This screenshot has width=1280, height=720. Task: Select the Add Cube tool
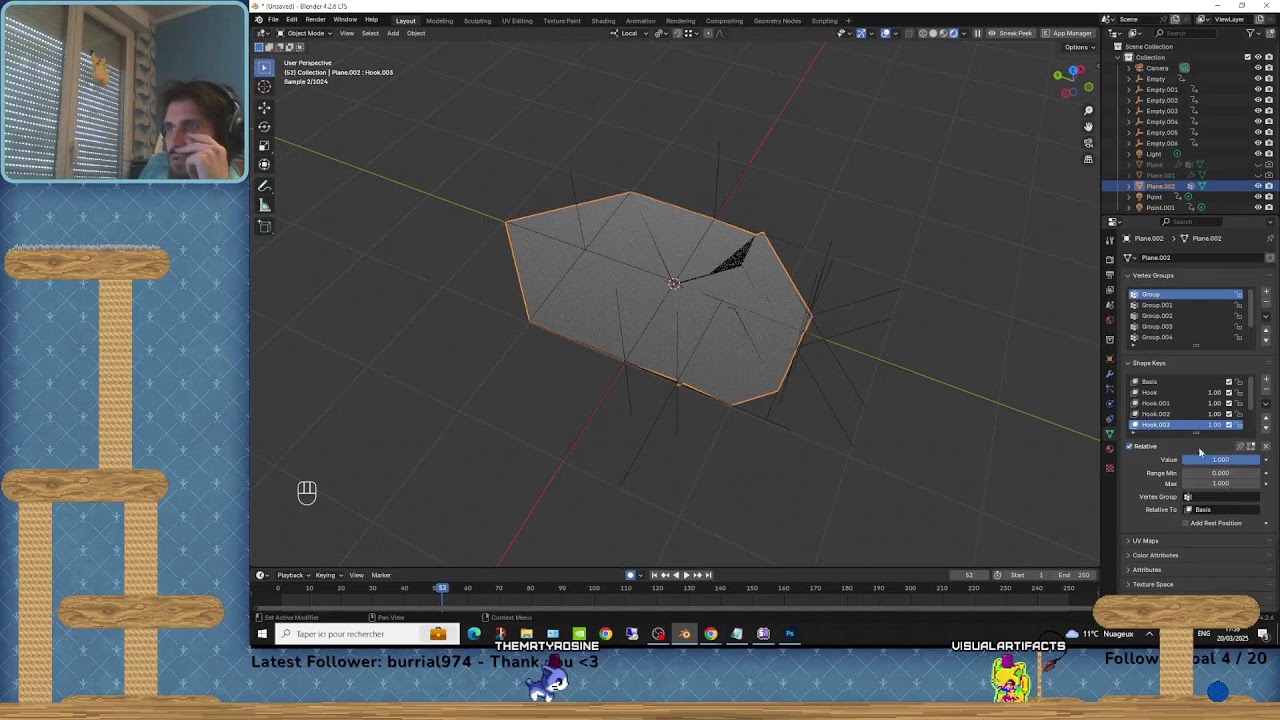264,227
